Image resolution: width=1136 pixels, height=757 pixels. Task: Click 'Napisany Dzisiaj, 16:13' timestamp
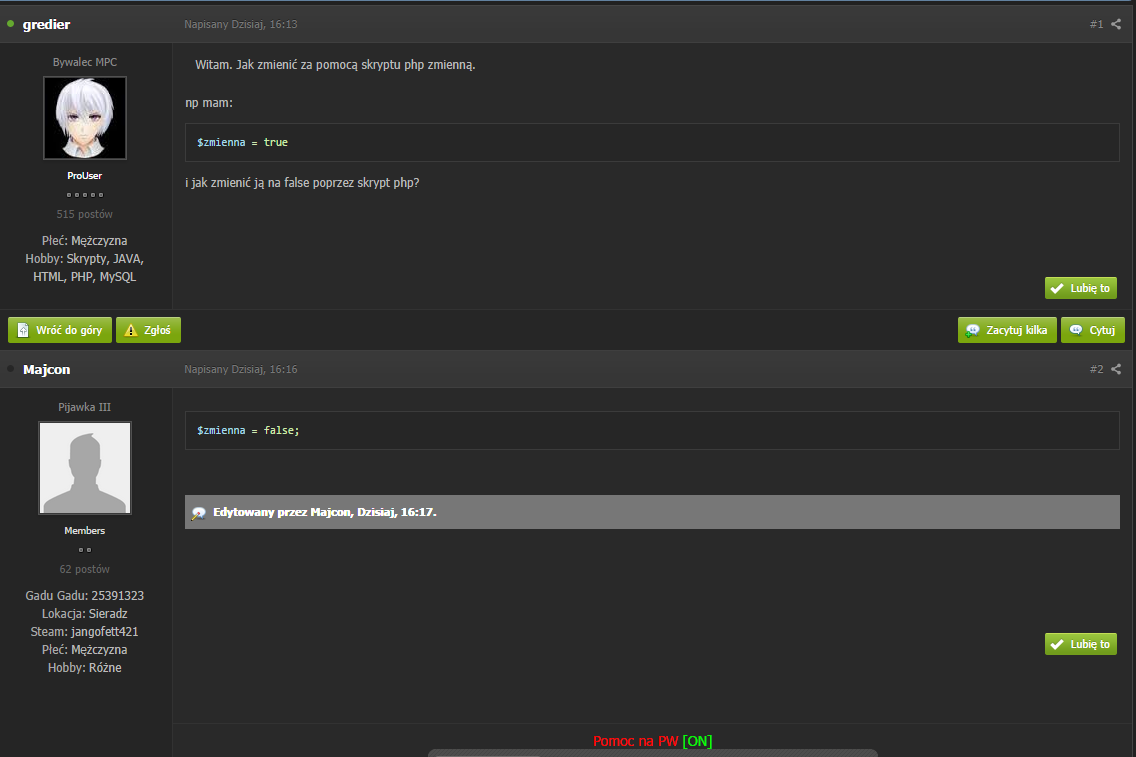pyautogui.click(x=241, y=24)
